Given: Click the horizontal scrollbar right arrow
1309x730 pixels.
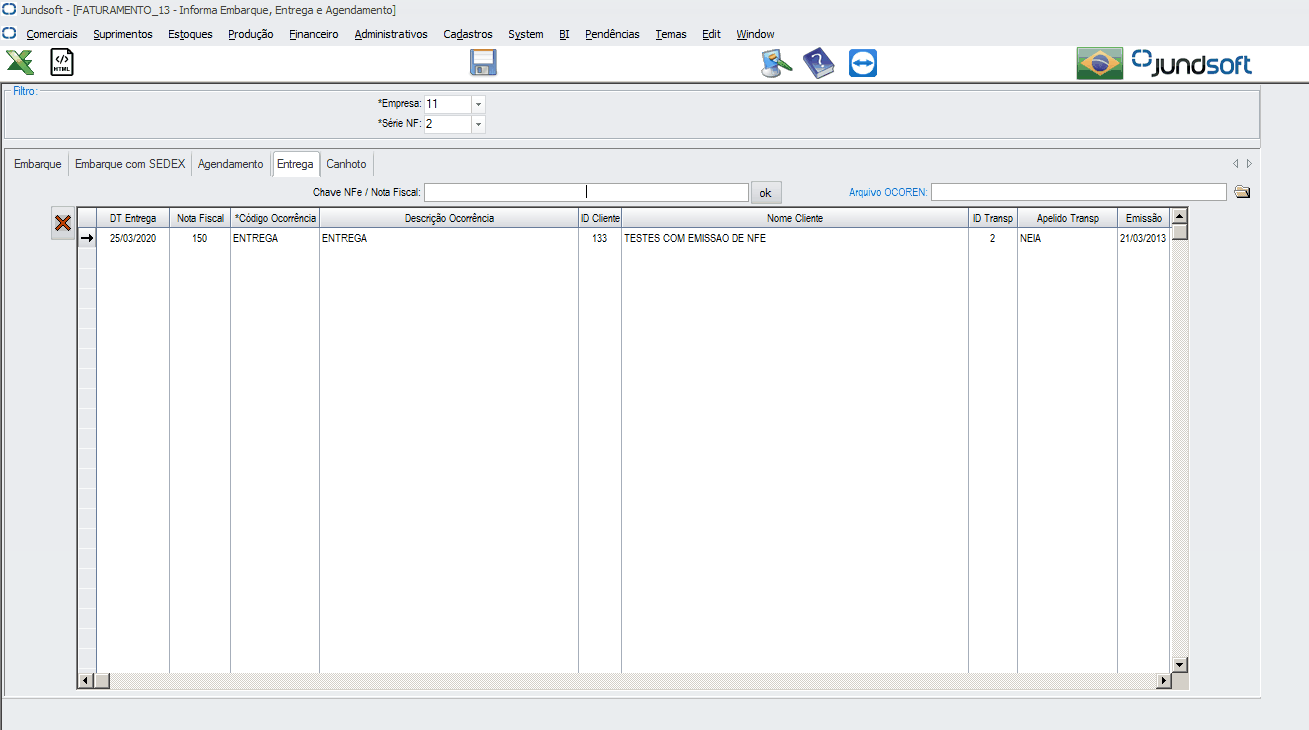Looking at the screenshot, I should click(1163, 681).
